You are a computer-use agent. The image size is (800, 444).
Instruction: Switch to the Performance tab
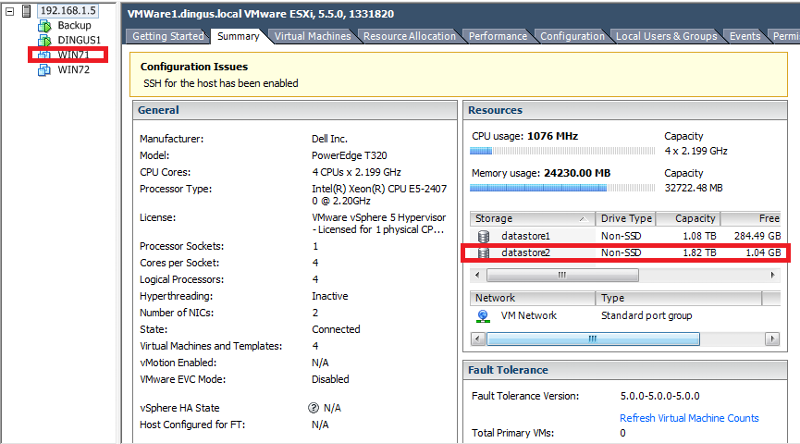pyautogui.click(x=498, y=36)
